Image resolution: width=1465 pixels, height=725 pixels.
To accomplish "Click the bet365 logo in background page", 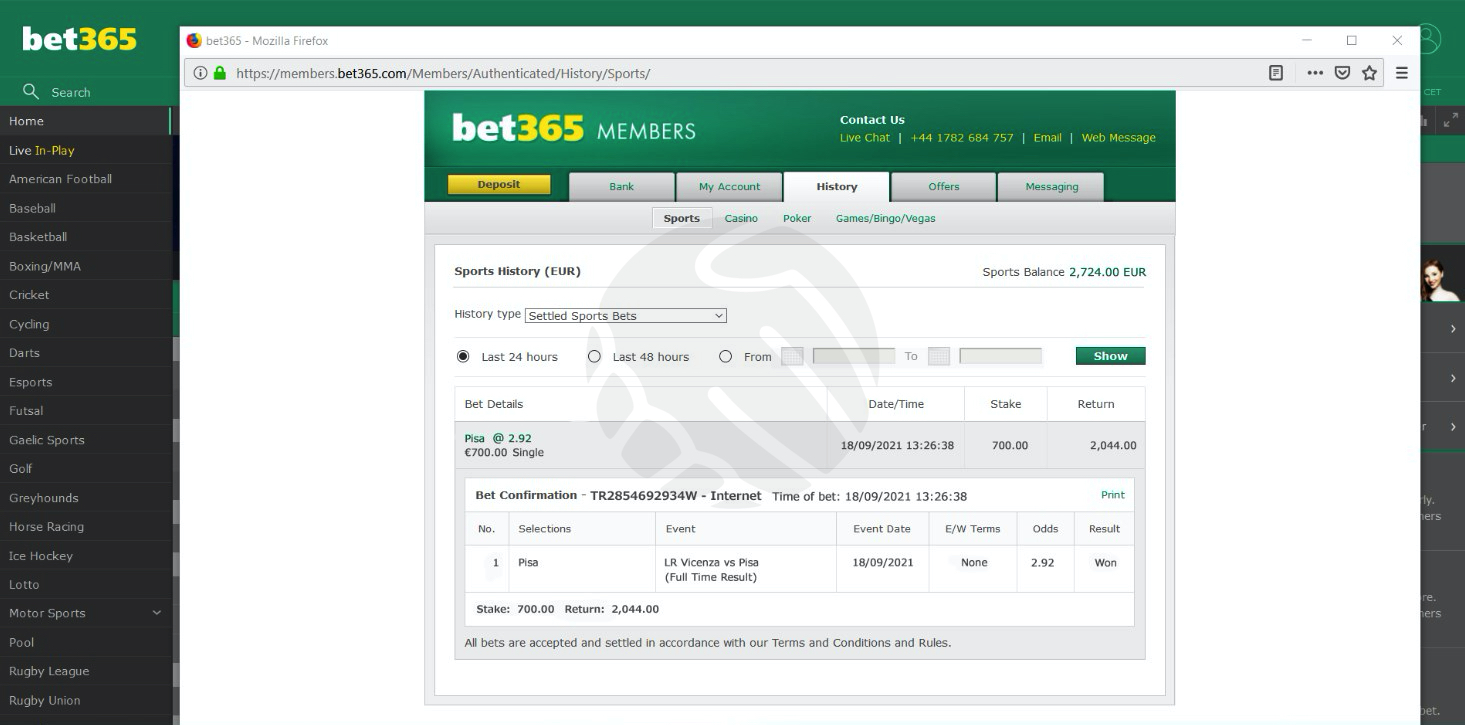I will [x=79, y=39].
